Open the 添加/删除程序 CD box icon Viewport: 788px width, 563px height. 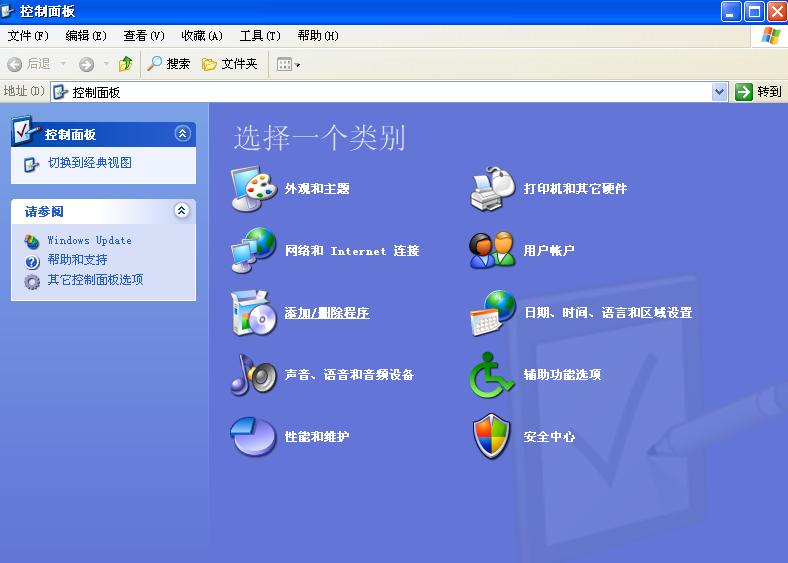(254, 313)
